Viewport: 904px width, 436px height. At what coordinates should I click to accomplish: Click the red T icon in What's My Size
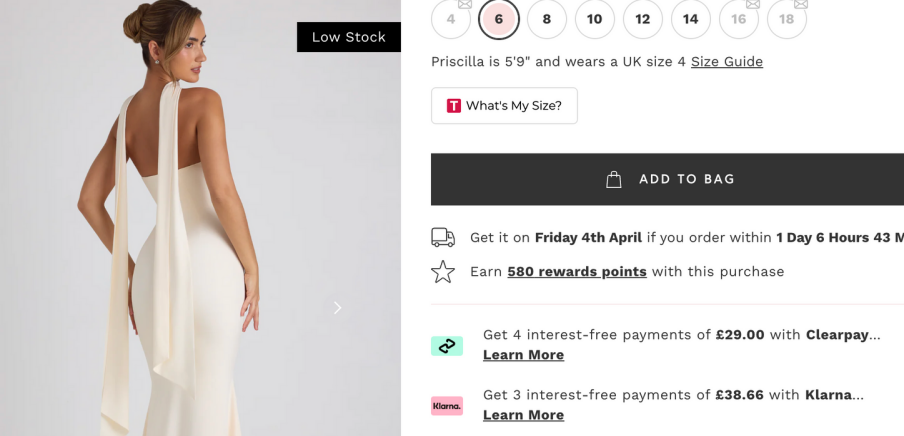pyautogui.click(x=454, y=106)
